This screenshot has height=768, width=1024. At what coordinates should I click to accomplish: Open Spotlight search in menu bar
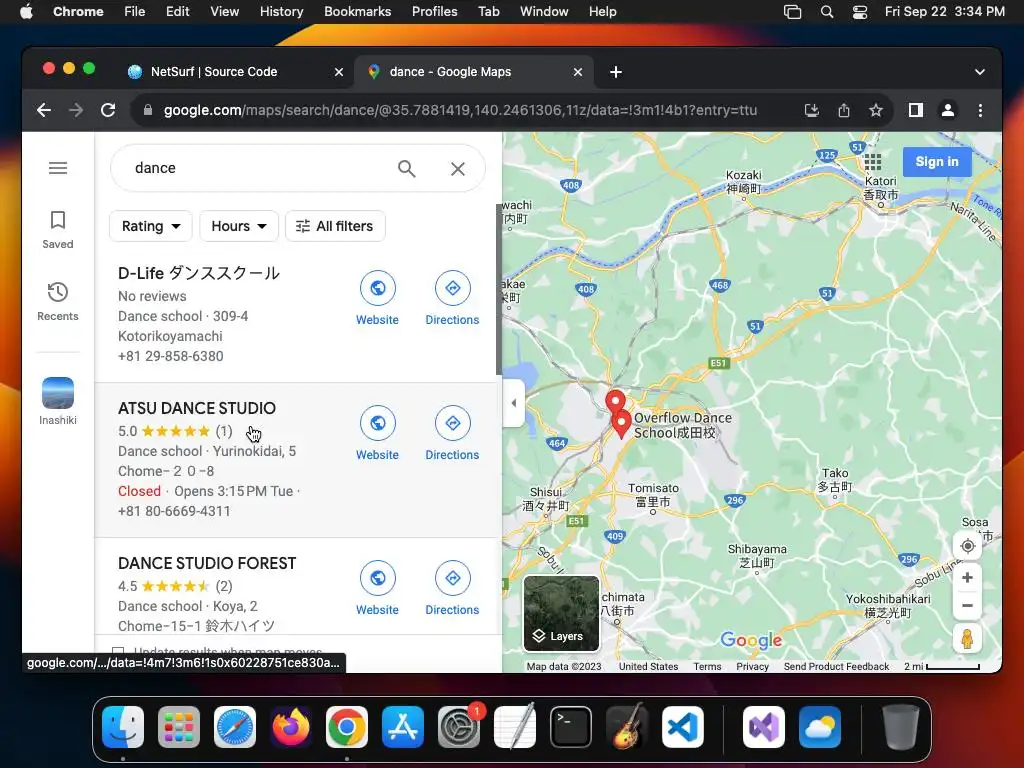(x=826, y=12)
